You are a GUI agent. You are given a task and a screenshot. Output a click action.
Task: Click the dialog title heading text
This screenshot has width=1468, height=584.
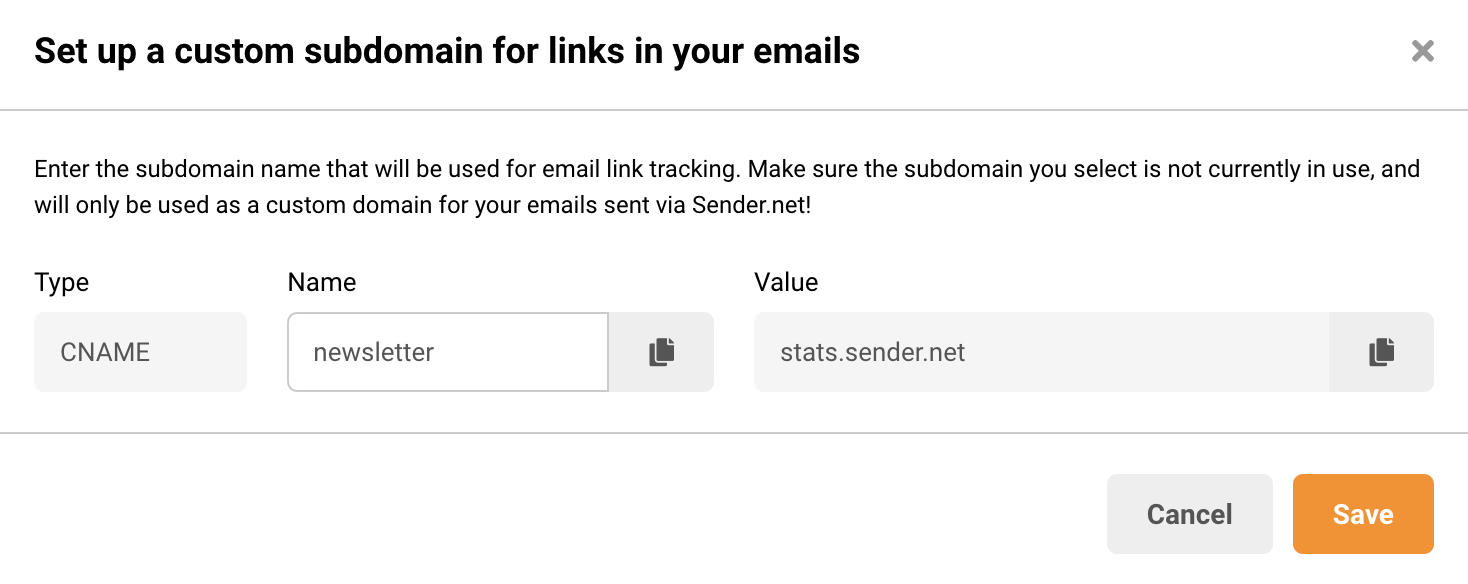pyautogui.click(x=446, y=51)
